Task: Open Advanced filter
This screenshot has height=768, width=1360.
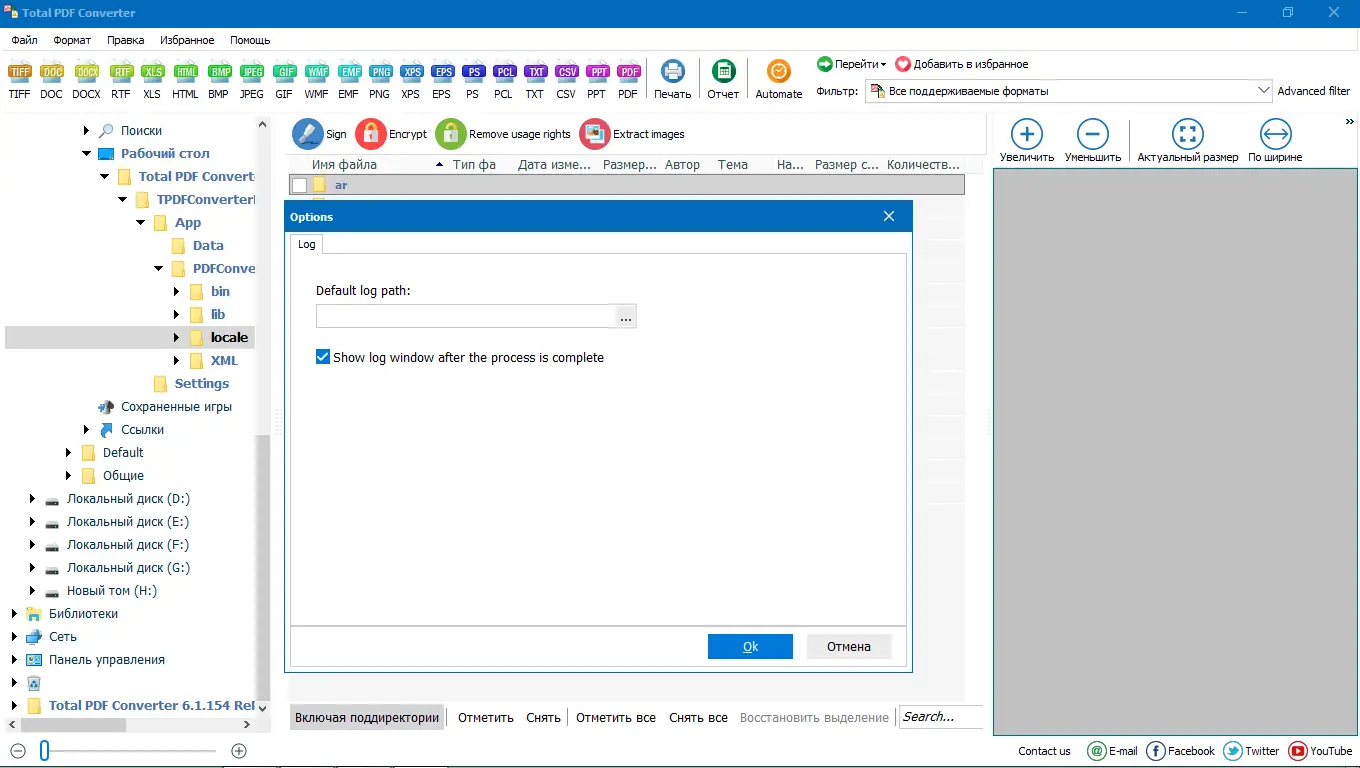Action: 1314,91
